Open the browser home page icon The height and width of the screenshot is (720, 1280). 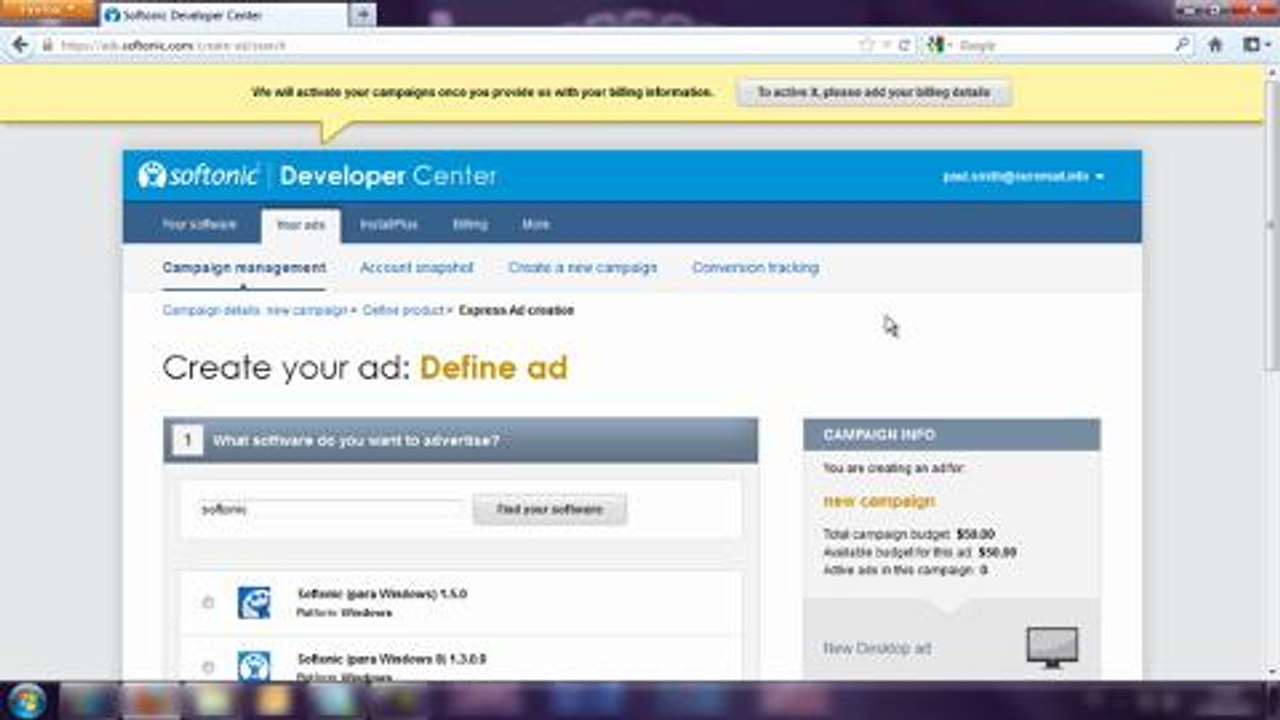click(1216, 45)
